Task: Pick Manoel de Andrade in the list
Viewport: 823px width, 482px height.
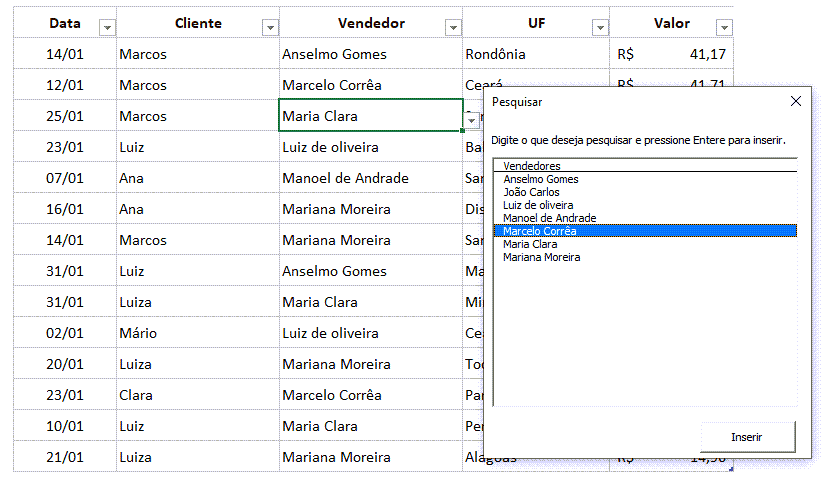Action: pyautogui.click(x=549, y=218)
